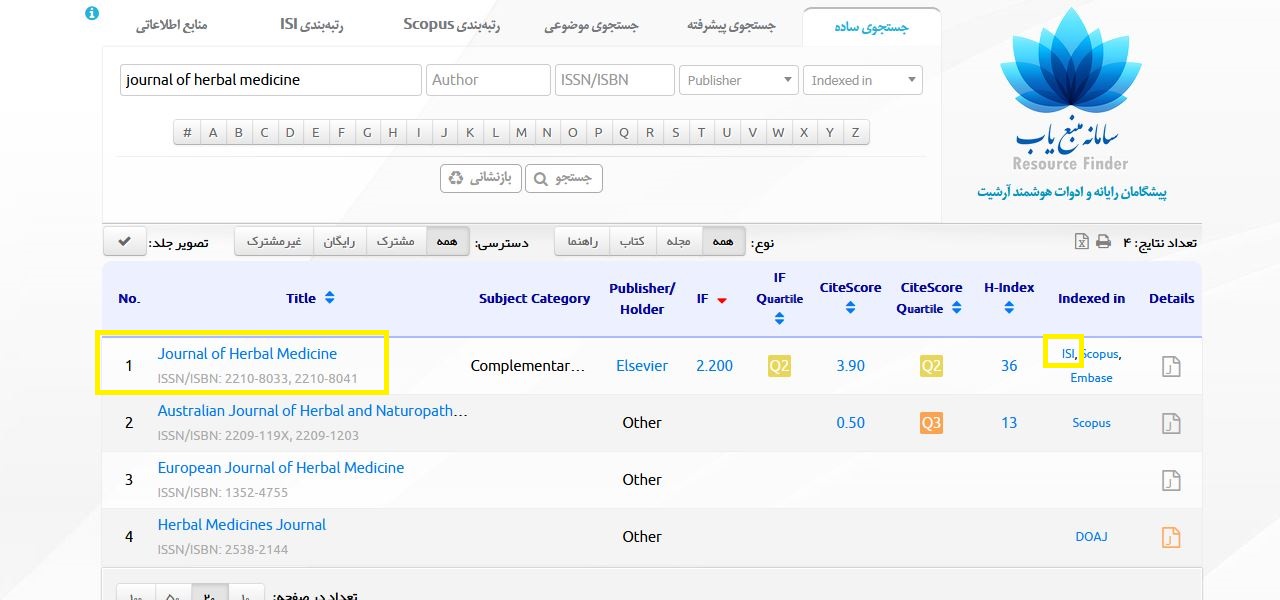Click orange Q3 quartile badge

pos(931,423)
